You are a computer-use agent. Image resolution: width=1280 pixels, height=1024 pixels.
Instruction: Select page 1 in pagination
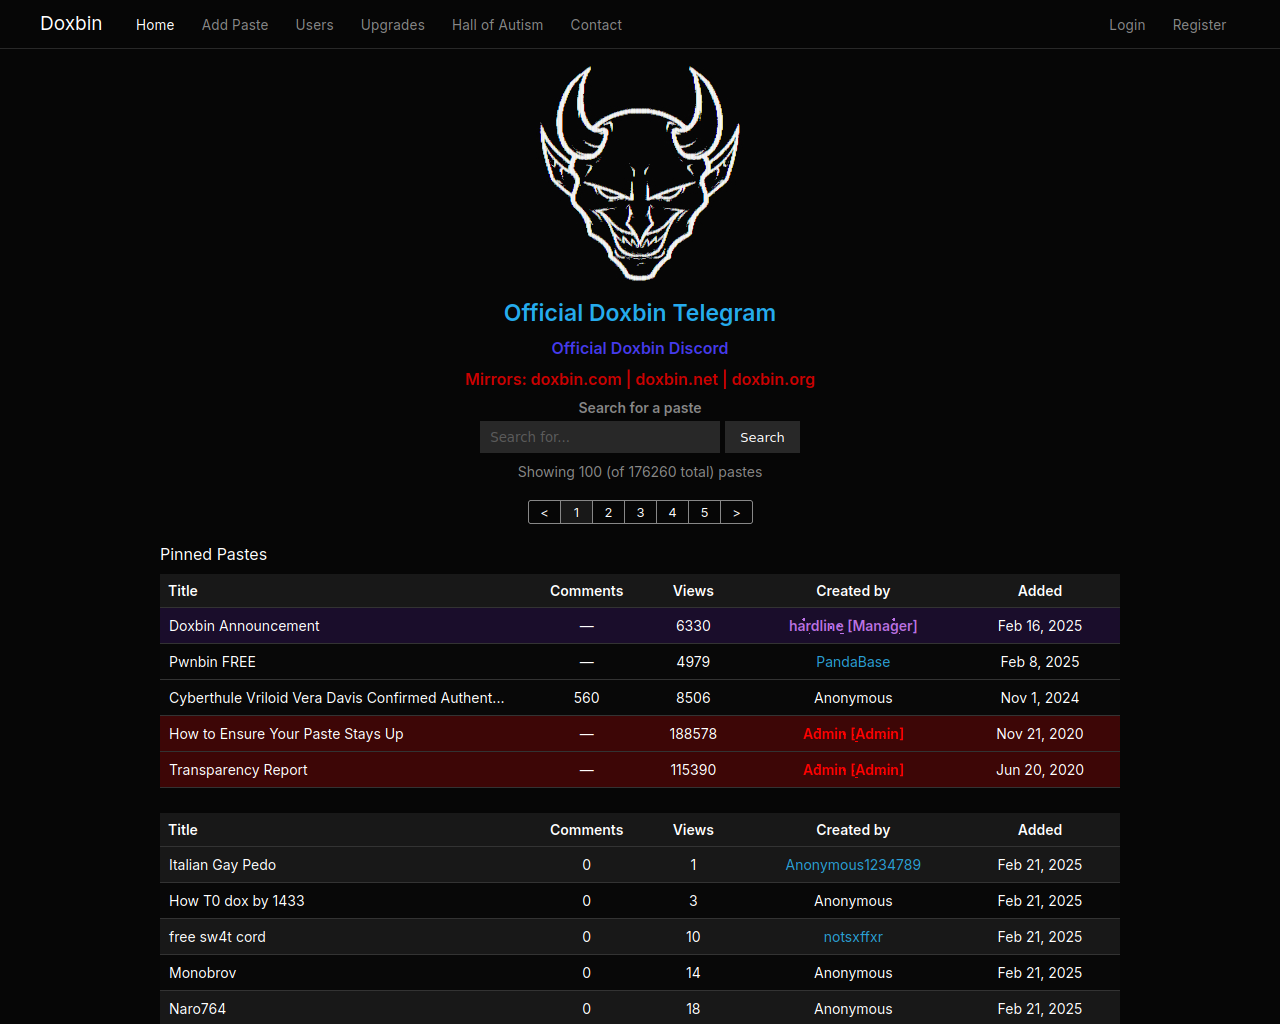coord(576,512)
